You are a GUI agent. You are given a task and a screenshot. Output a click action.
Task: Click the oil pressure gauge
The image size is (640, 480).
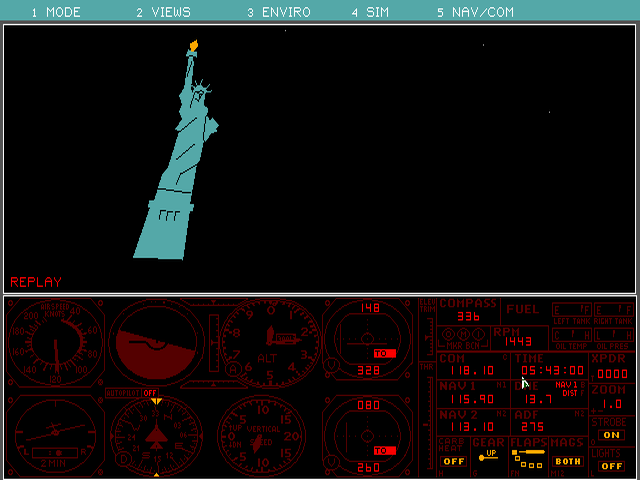(x=613, y=336)
